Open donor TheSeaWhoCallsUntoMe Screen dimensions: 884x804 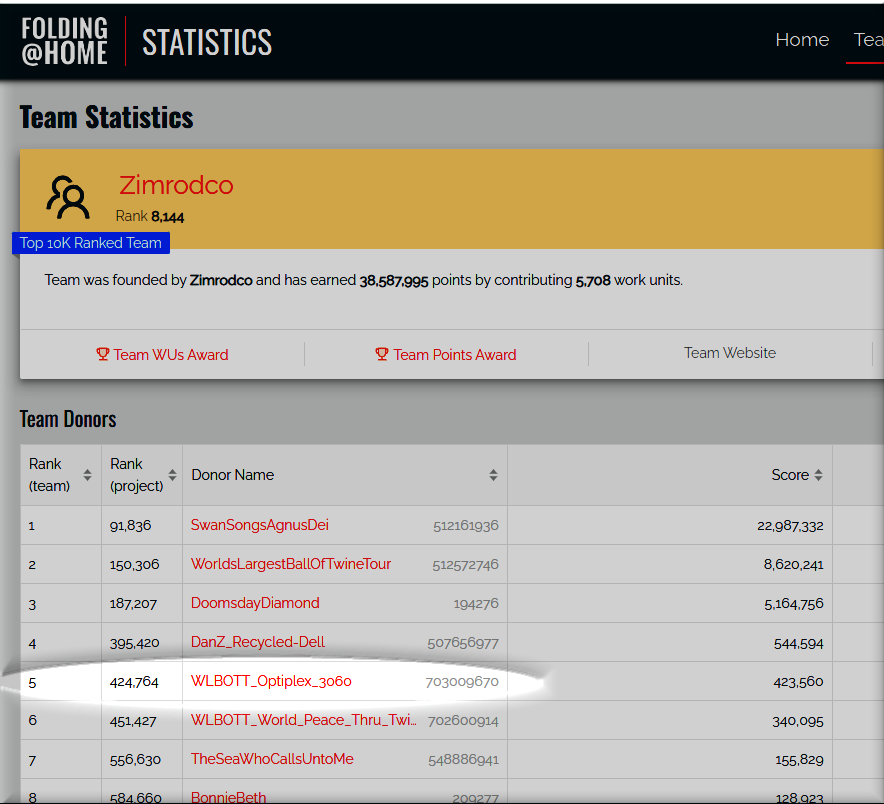(x=272, y=759)
